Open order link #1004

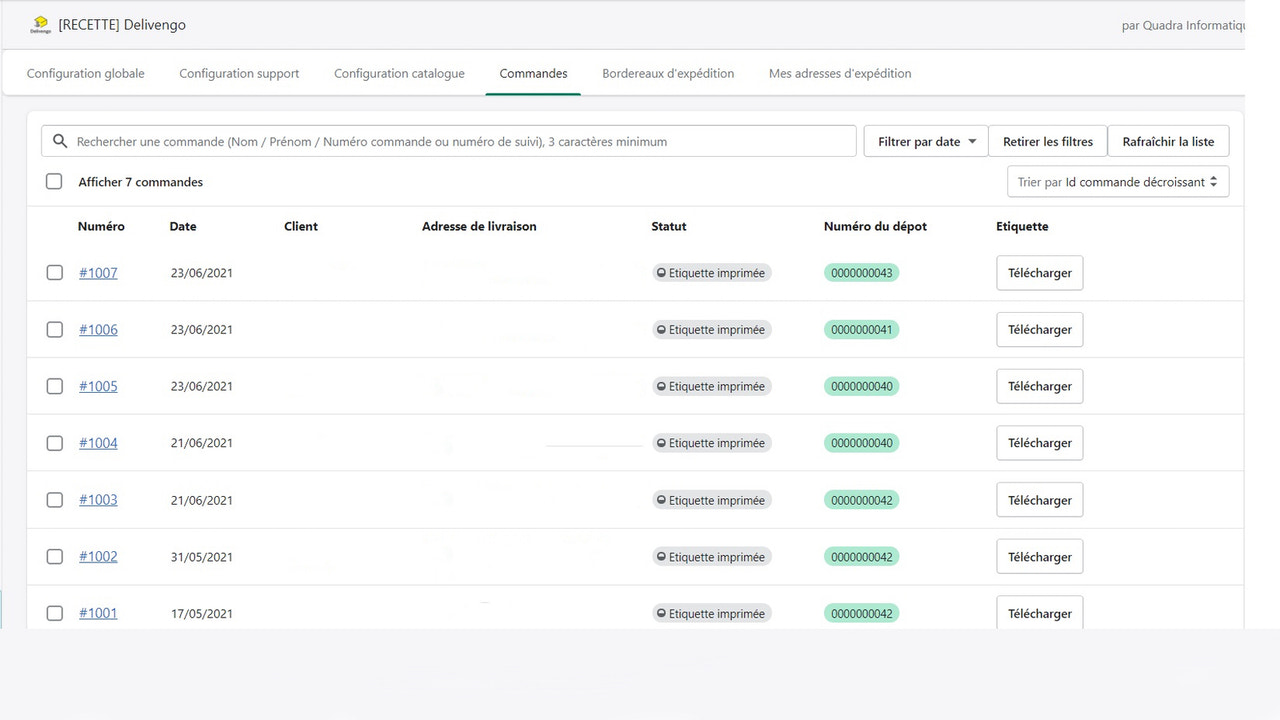point(98,443)
